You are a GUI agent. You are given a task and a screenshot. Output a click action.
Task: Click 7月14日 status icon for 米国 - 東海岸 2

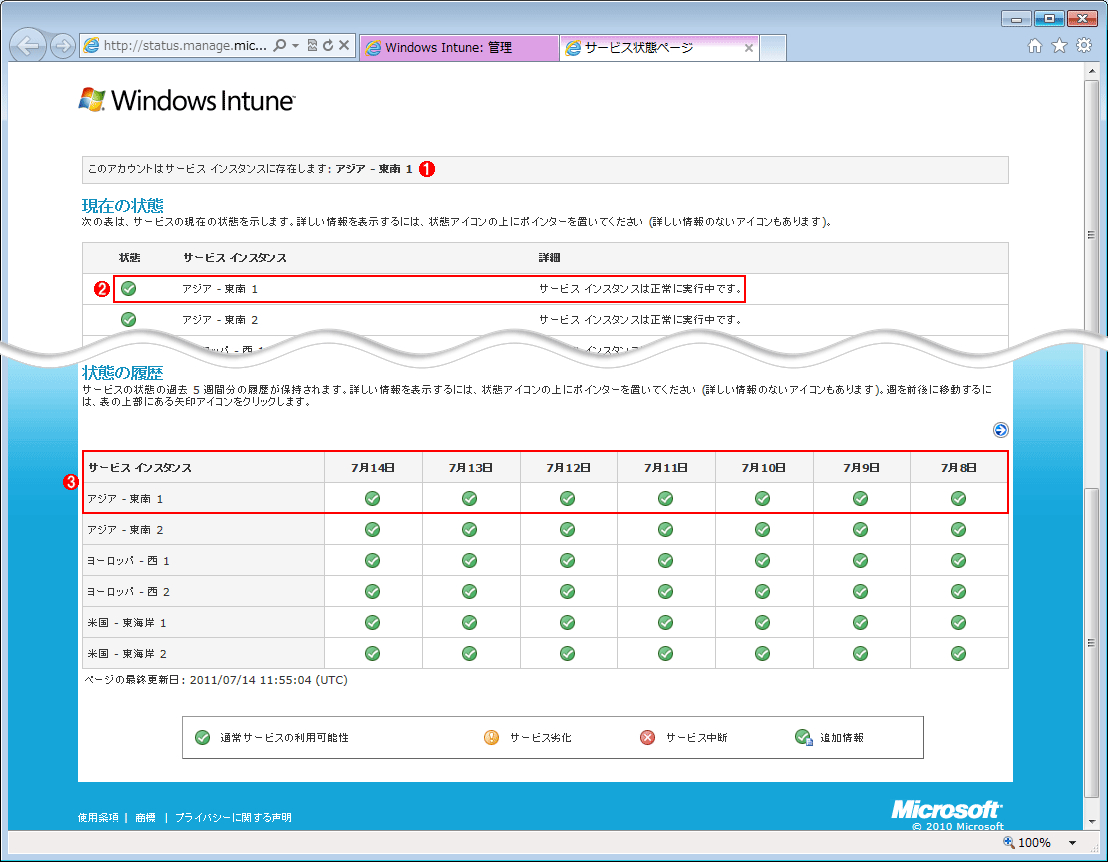tap(372, 654)
